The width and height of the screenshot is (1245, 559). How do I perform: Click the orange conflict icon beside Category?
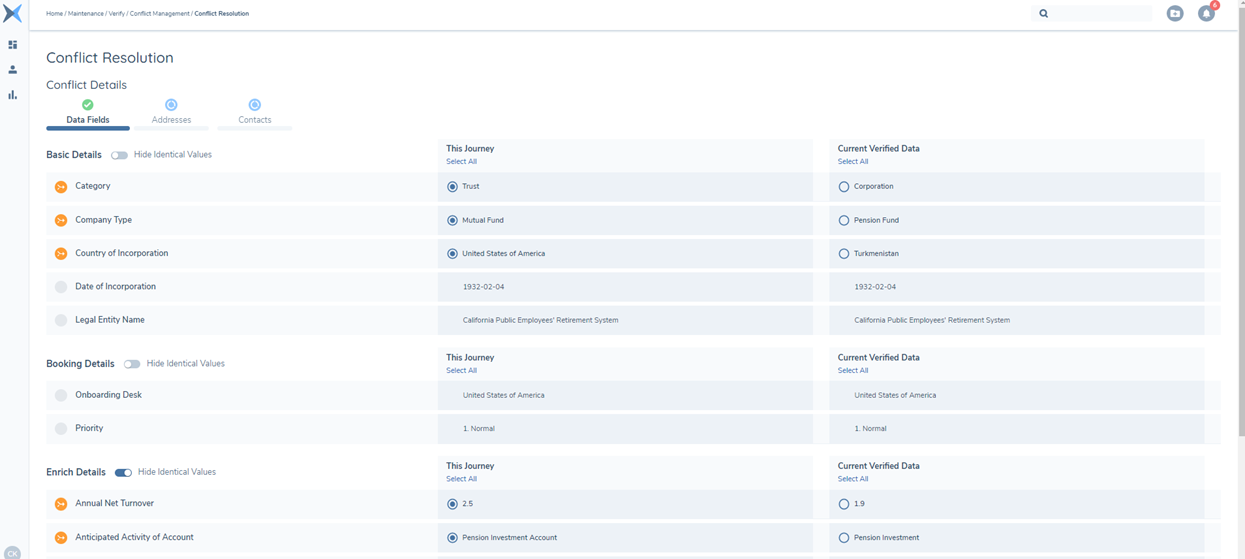click(61, 187)
